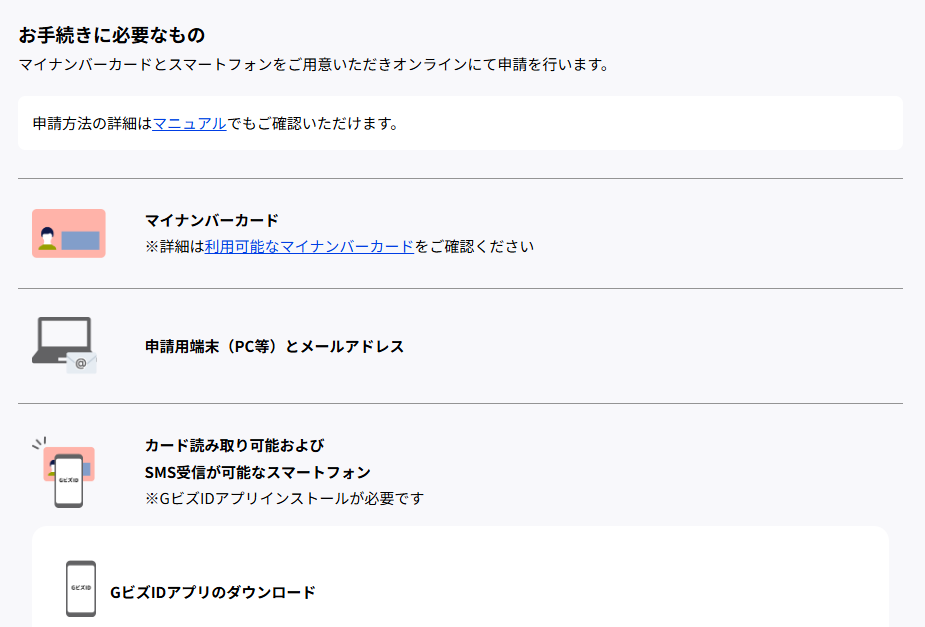This screenshot has width=925, height=627.
Task: Click the person avatar on the card icon
Action: (47, 239)
